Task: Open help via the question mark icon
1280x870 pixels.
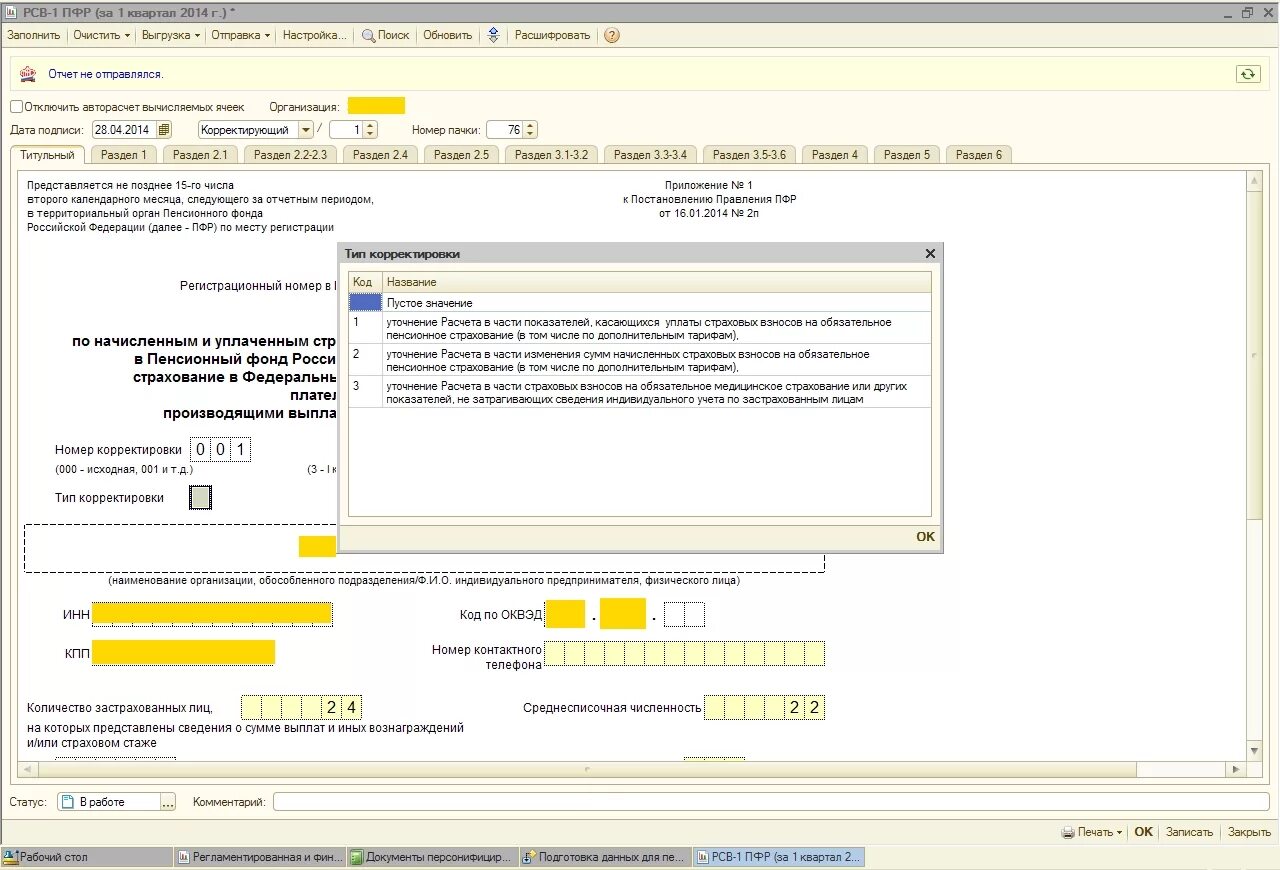Action: click(612, 35)
